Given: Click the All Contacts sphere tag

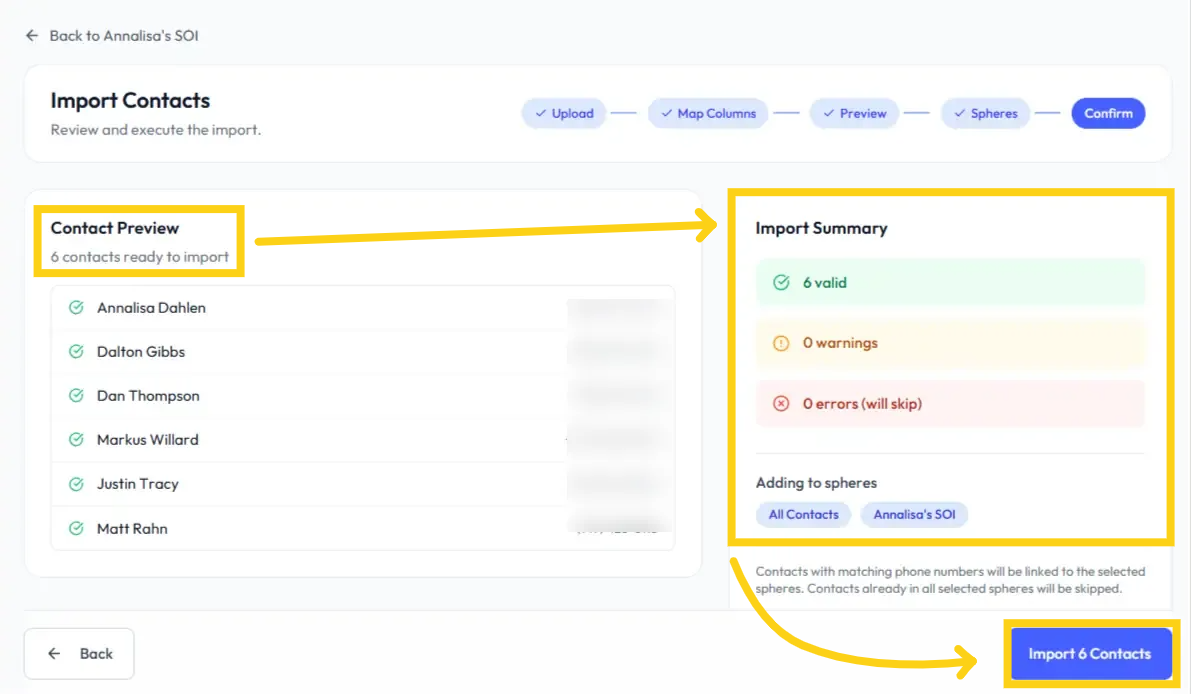Looking at the screenshot, I should click(803, 515).
